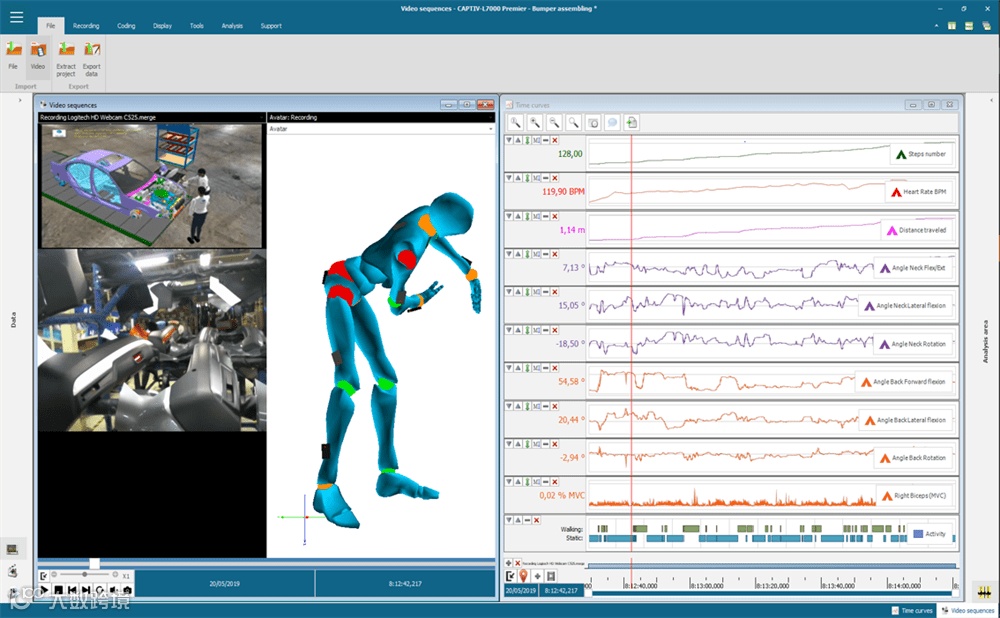This screenshot has width=1000, height=618.
Task: Switch to the Coding ribbon tab
Action: pyautogui.click(x=126, y=26)
